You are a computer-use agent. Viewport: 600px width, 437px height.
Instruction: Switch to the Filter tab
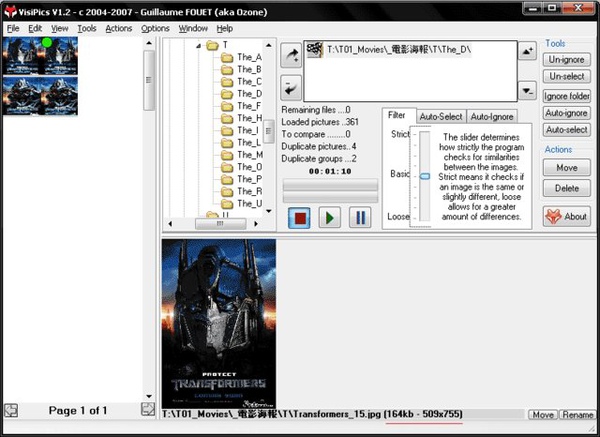(x=397, y=115)
